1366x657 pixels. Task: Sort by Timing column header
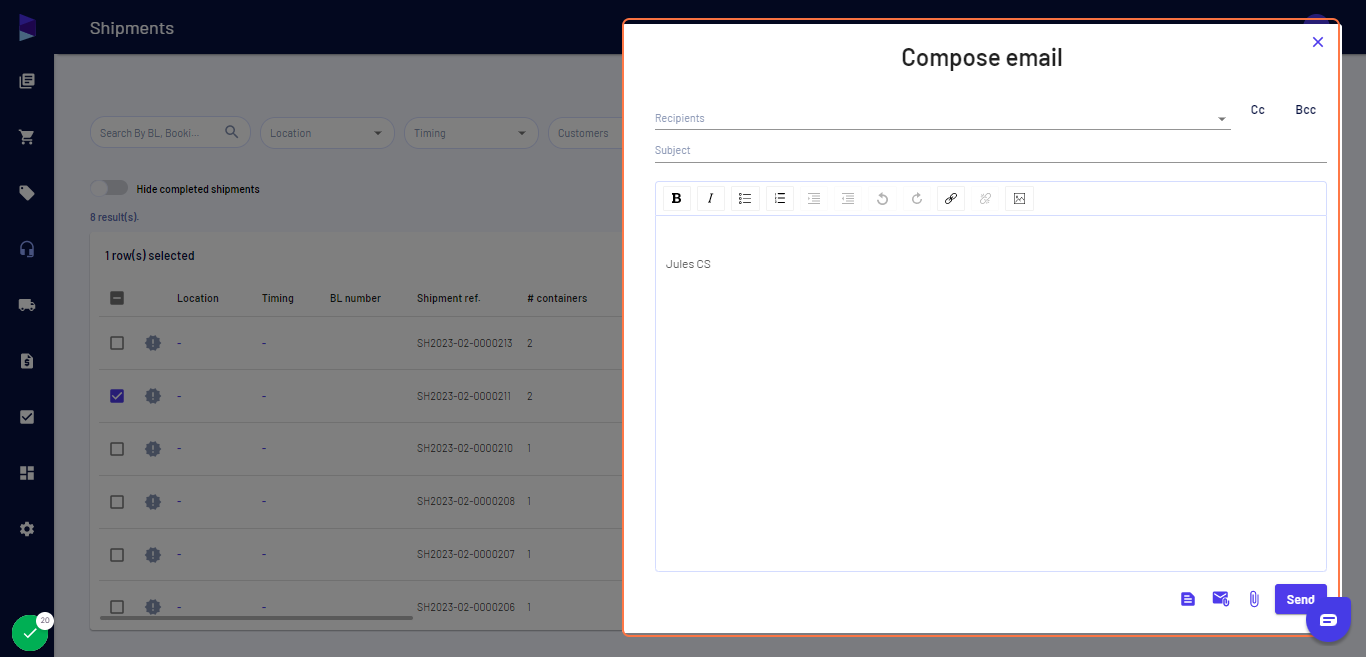coord(278,298)
